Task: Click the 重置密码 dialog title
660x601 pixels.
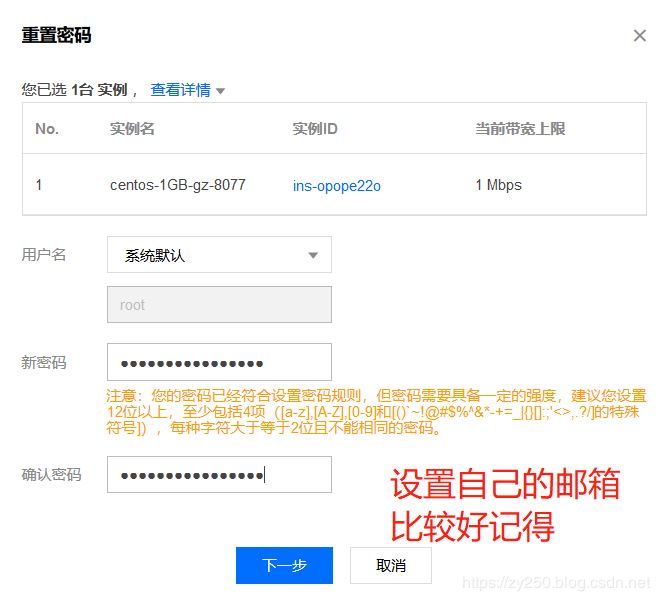Action: pos(56,35)
